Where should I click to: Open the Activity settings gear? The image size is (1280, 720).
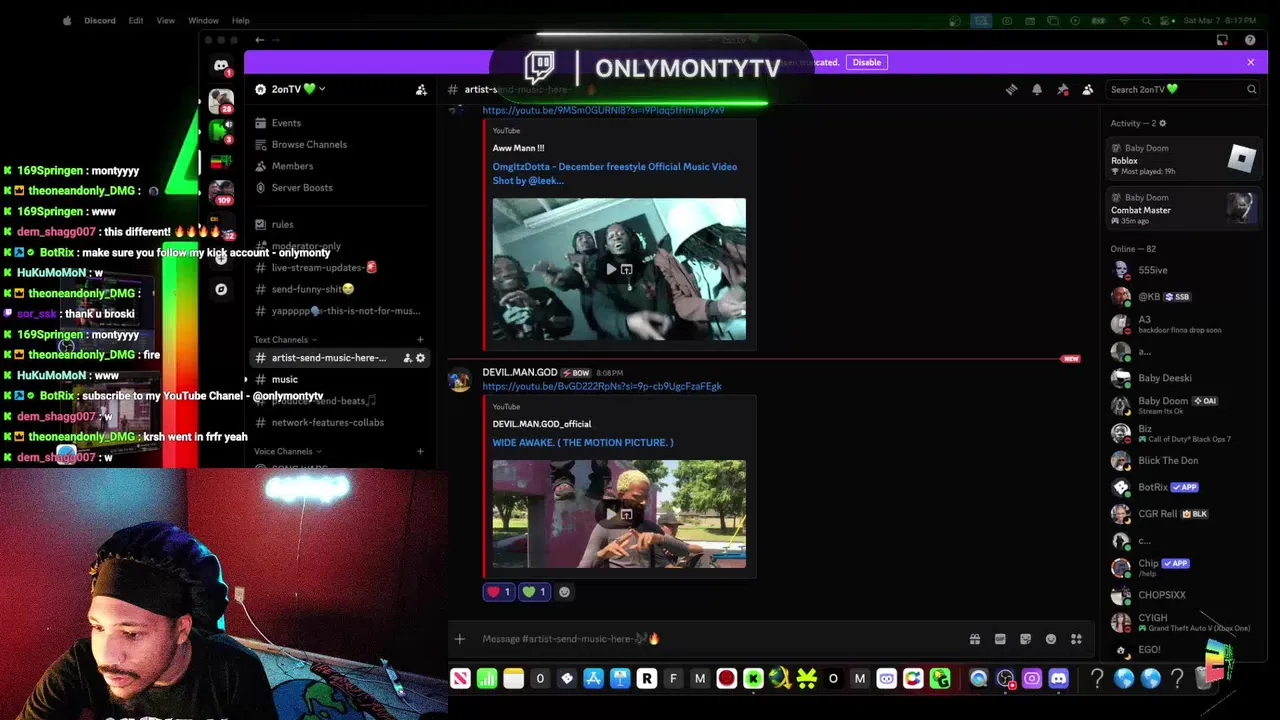(x=1162, y=123)
